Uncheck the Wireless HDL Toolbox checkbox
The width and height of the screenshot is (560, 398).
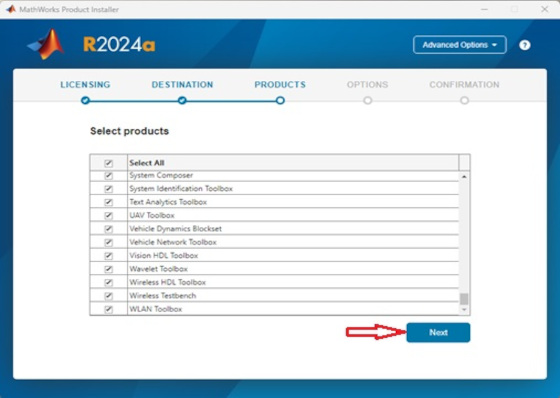(108, 283)
